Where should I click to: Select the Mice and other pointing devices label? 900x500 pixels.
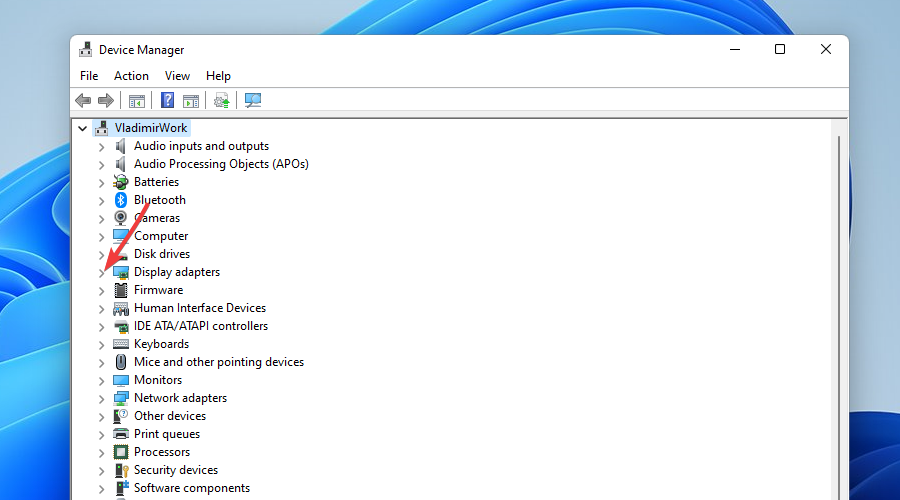click(x=219, y=362)
